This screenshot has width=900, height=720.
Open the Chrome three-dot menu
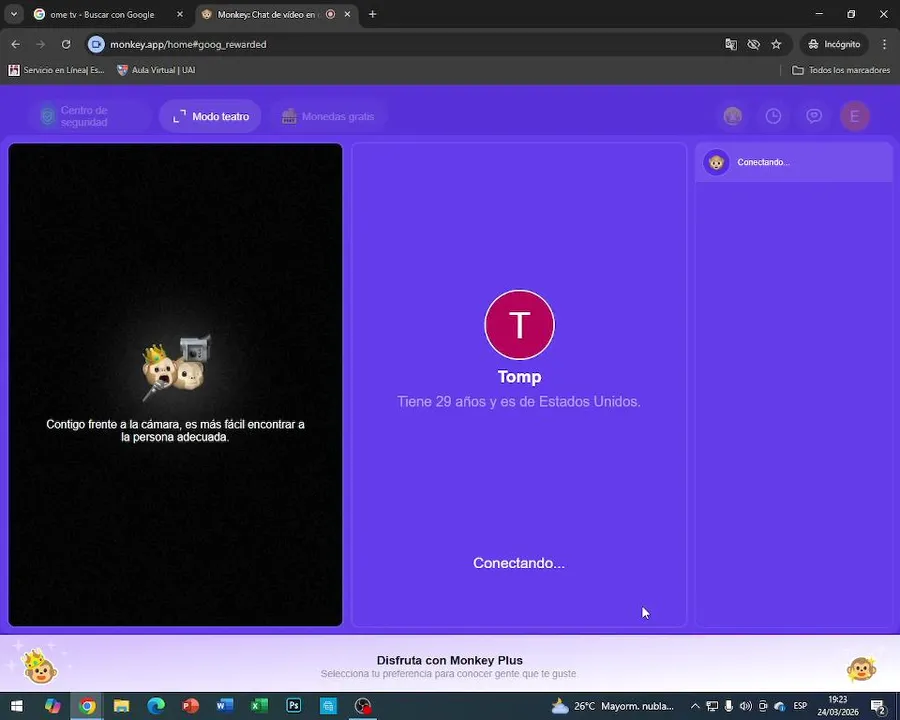pos(885,44)
